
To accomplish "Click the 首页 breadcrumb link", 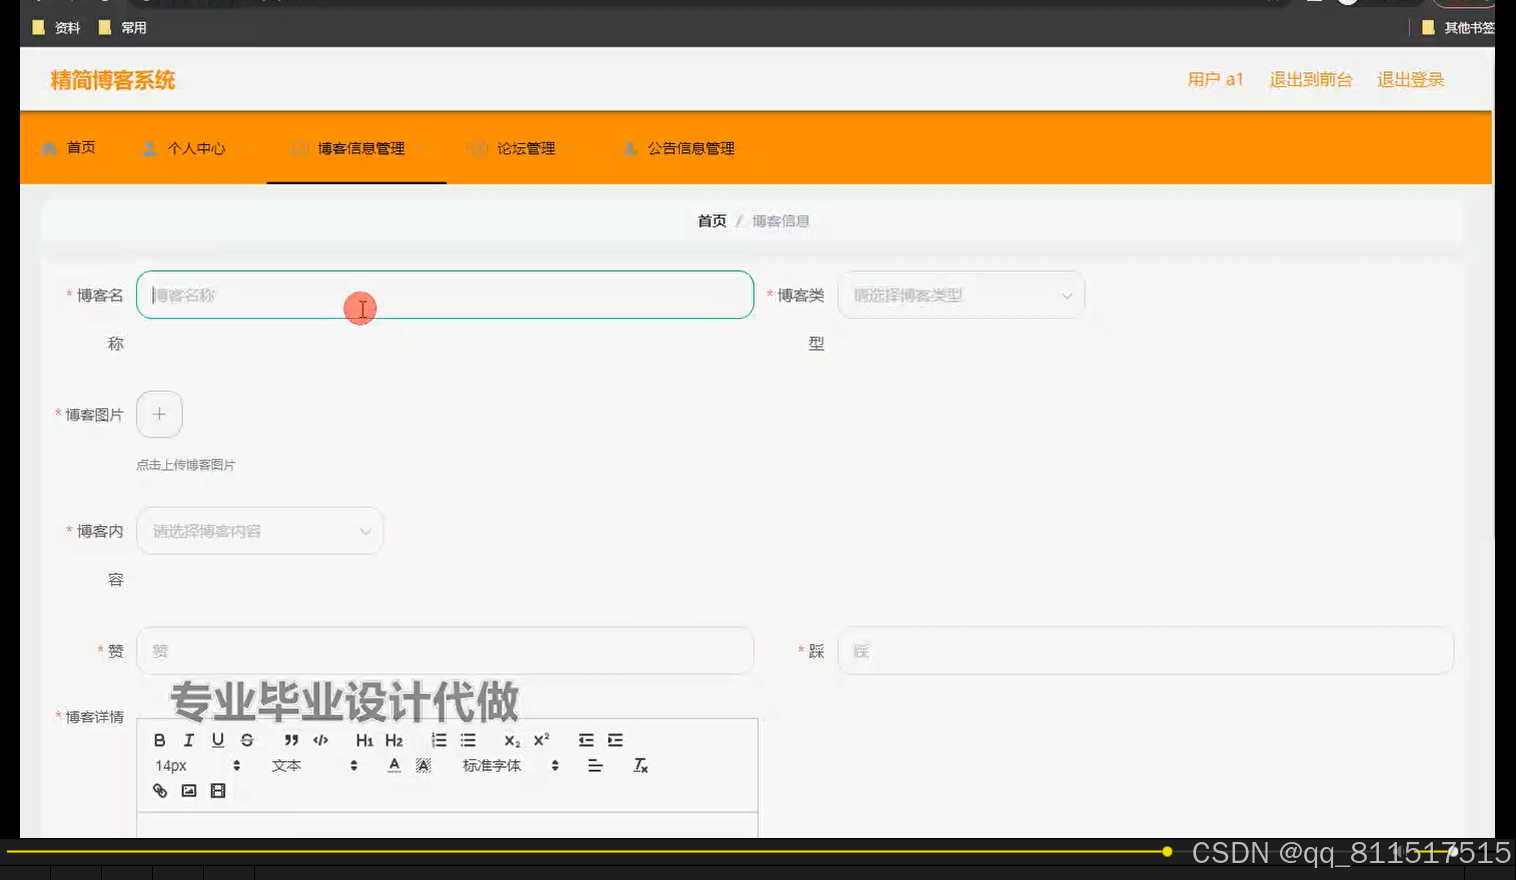I will pos(711,220).
